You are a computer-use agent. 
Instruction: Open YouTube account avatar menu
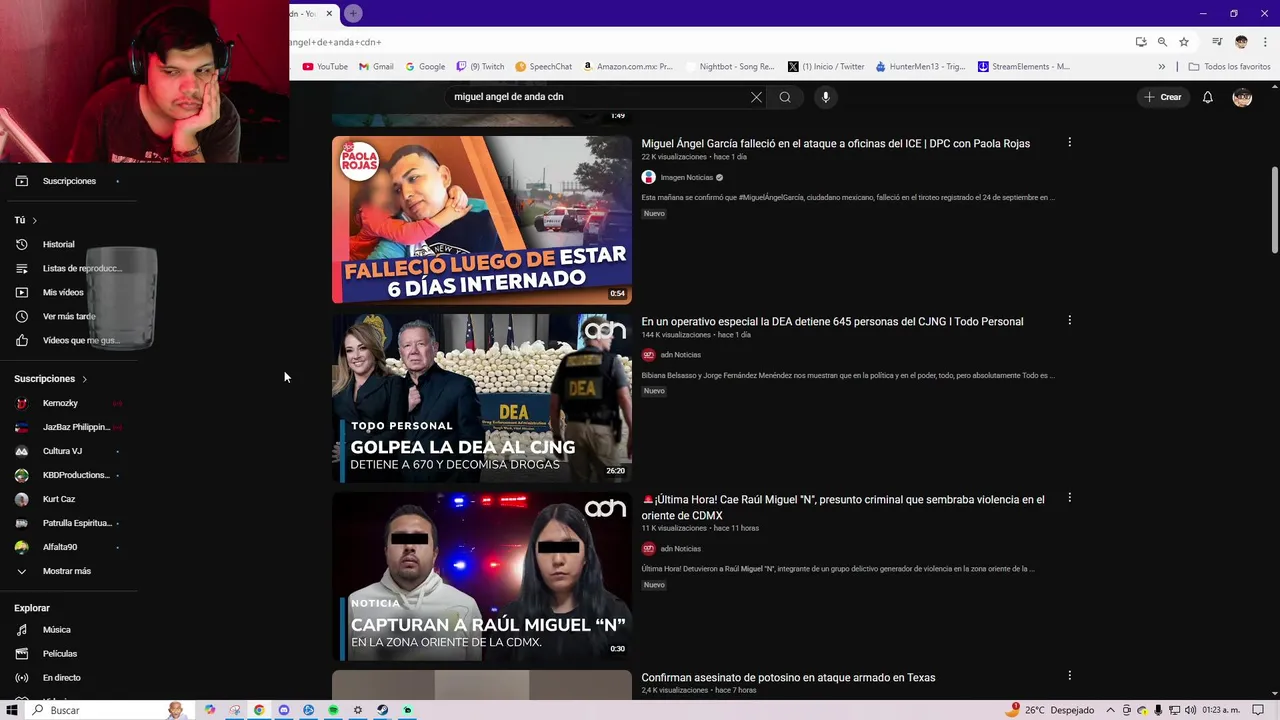coord(1242,97)
